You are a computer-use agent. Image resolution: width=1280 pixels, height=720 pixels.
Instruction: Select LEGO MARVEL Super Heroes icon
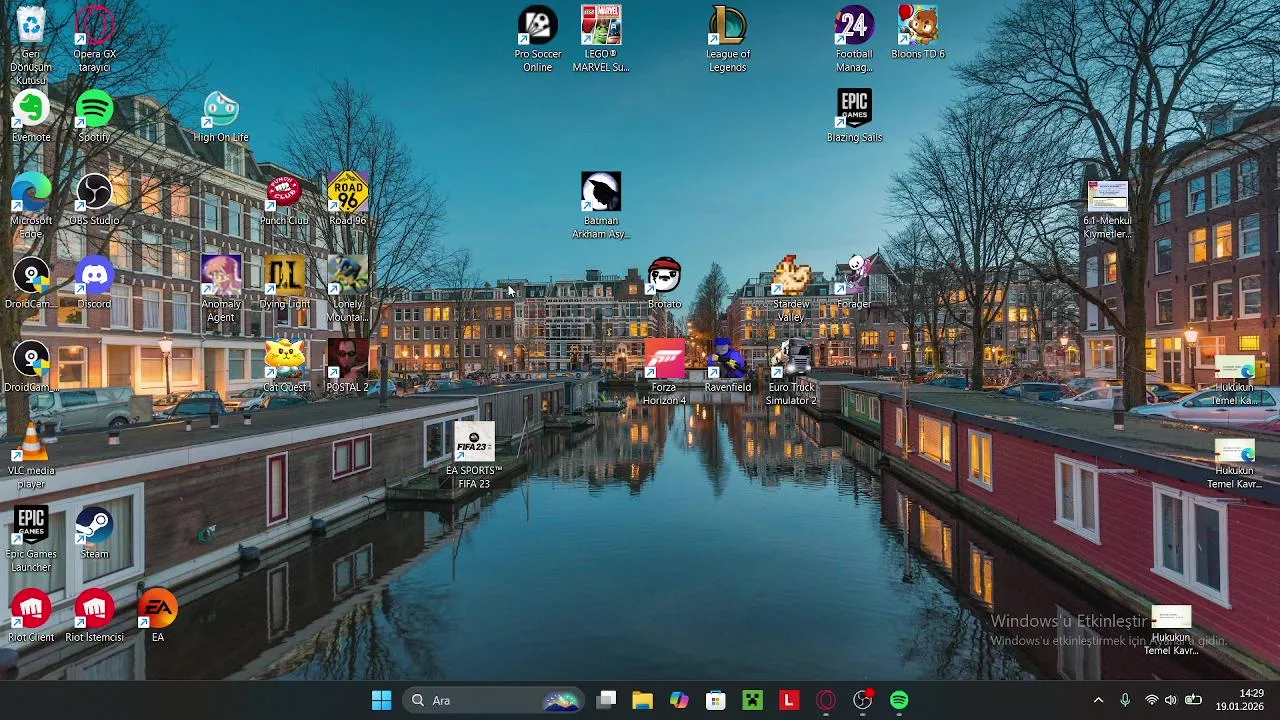[601, 39]
